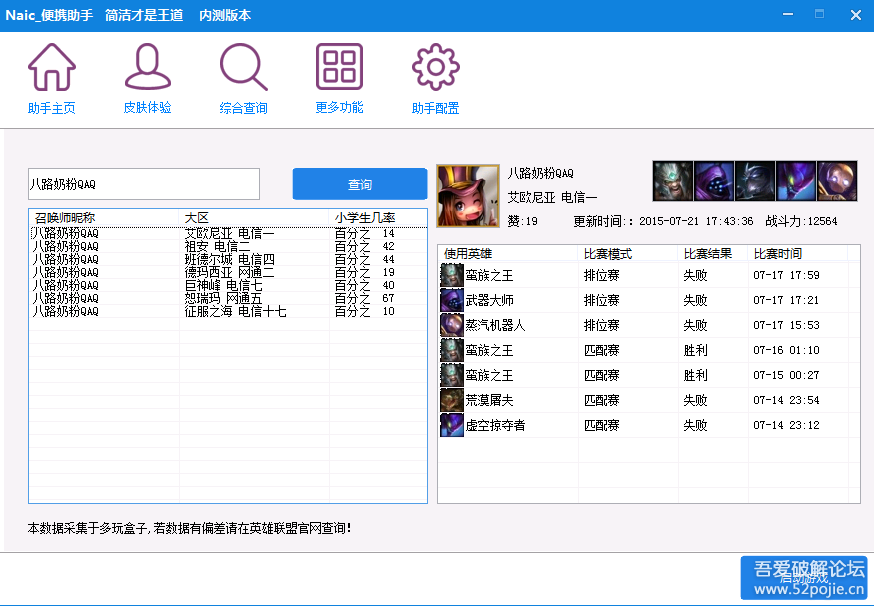Click 比赛时间 column header
The width and height of the screenshot is (874, 606).
(798, 254)
